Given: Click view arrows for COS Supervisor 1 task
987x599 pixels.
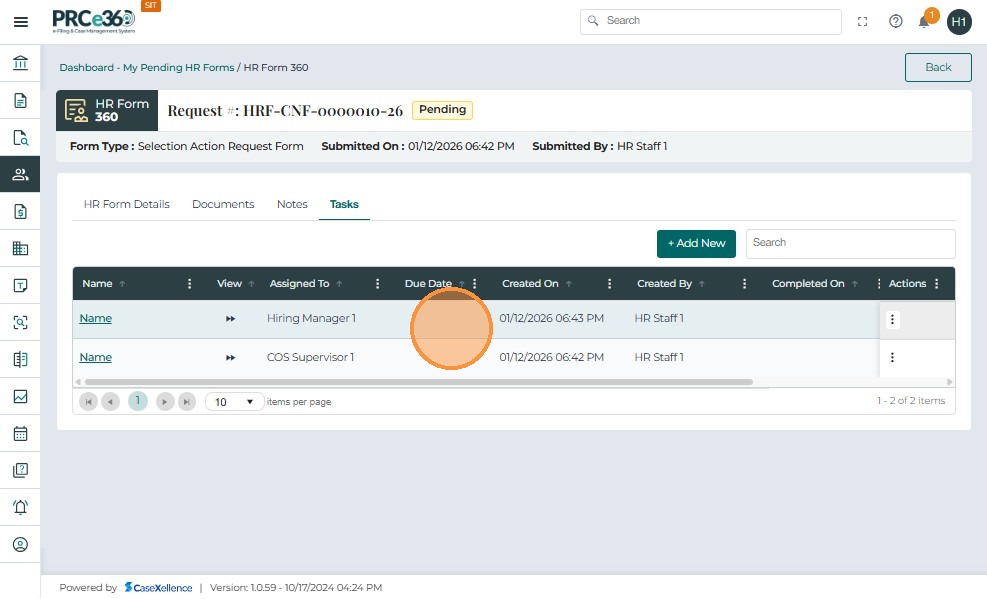Looking at the screenshot, I should (x=230, y=357).
